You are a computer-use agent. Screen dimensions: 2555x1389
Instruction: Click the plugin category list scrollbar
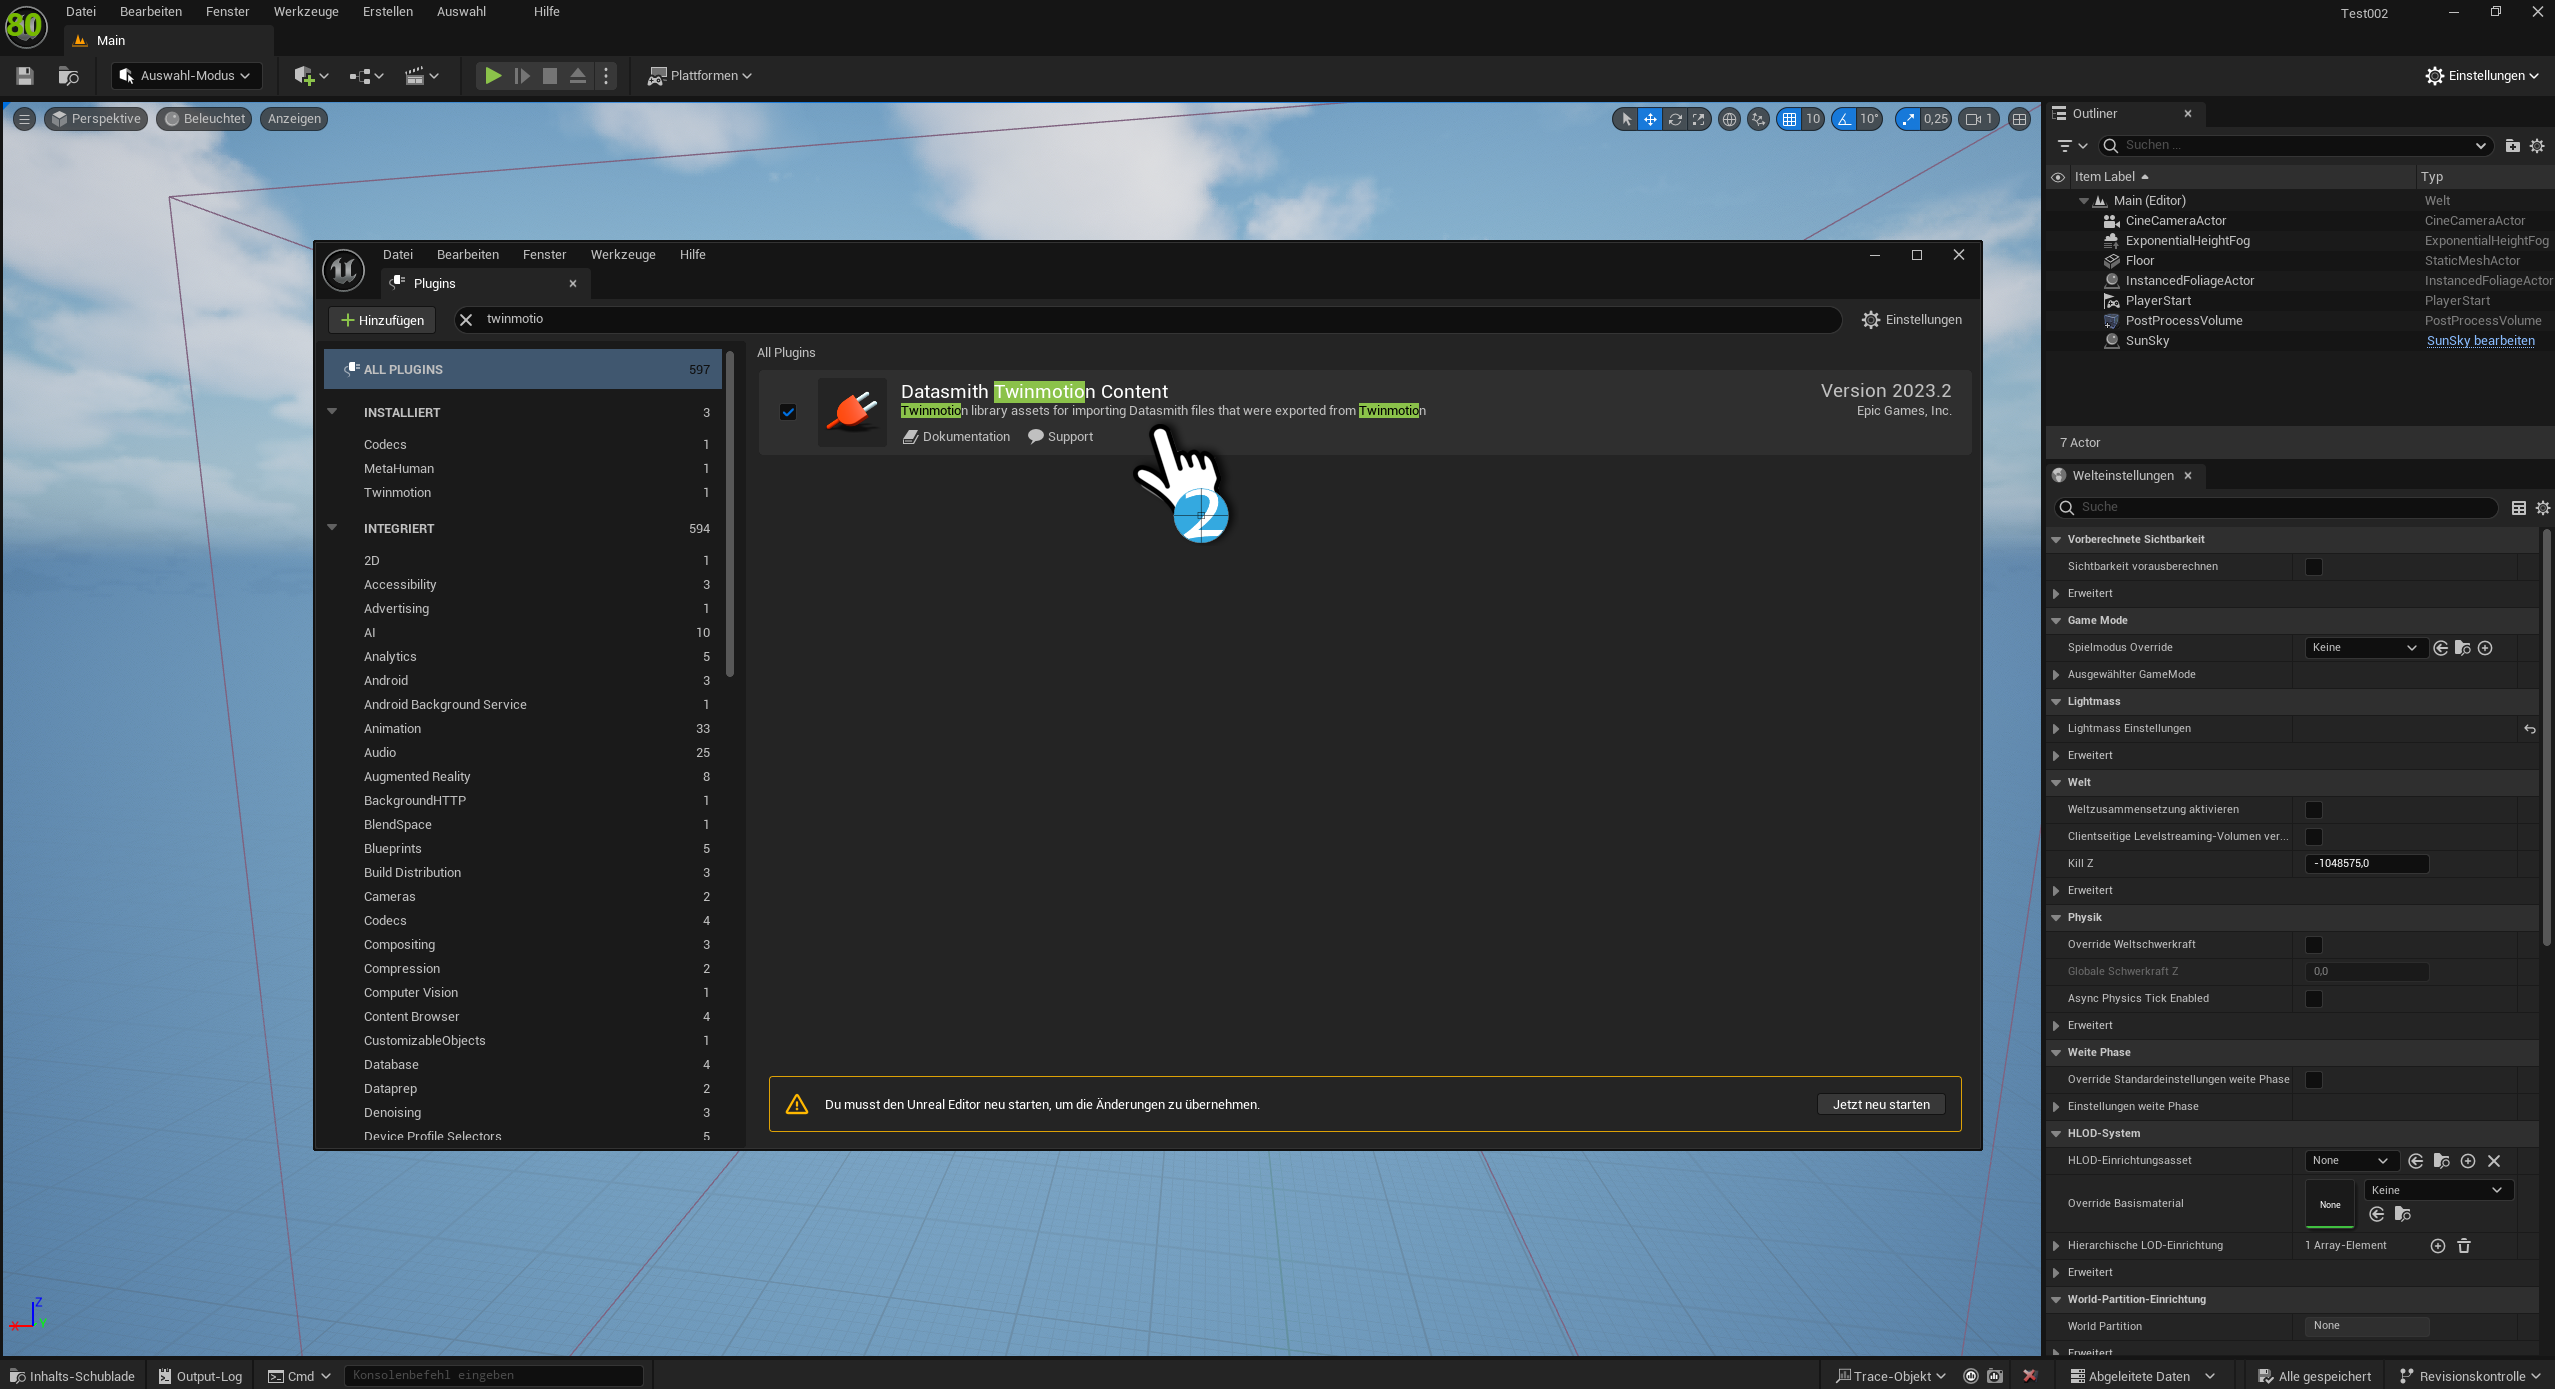click(730, 514)
